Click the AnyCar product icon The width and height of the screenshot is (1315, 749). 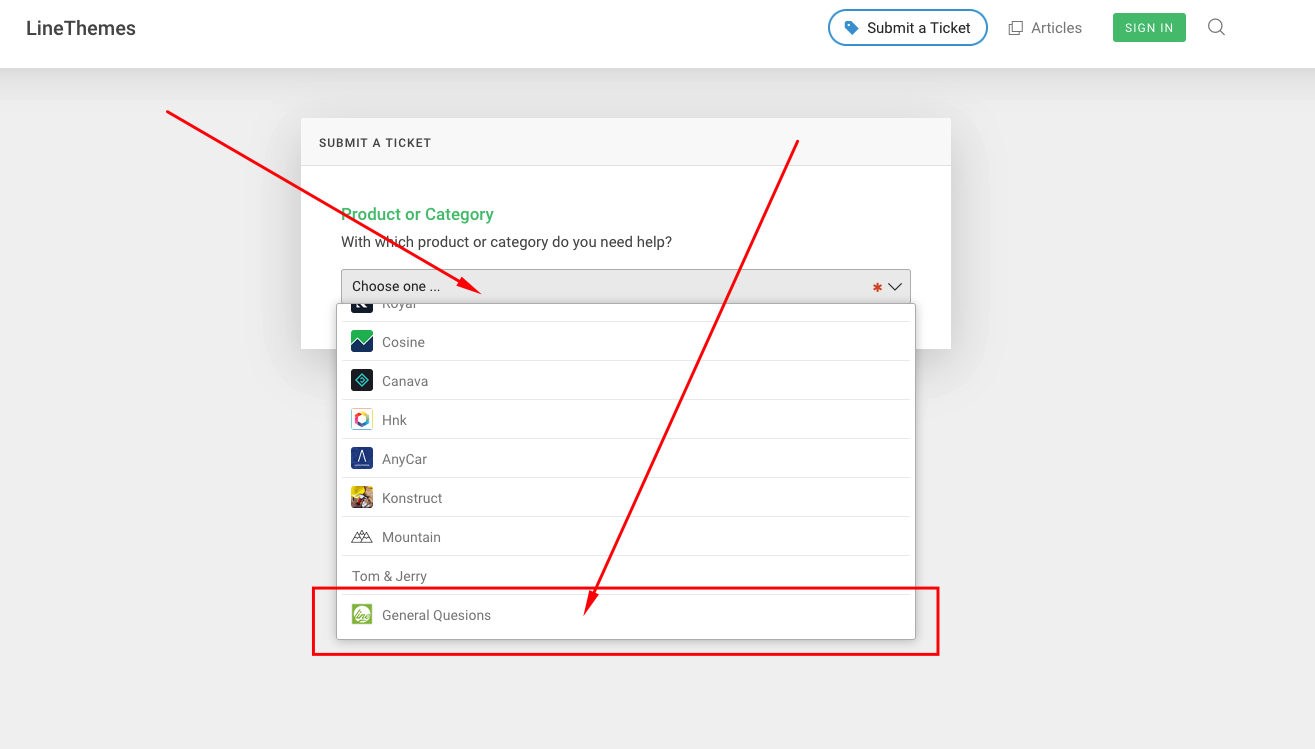pyautogui.click(x=362, y=459)
